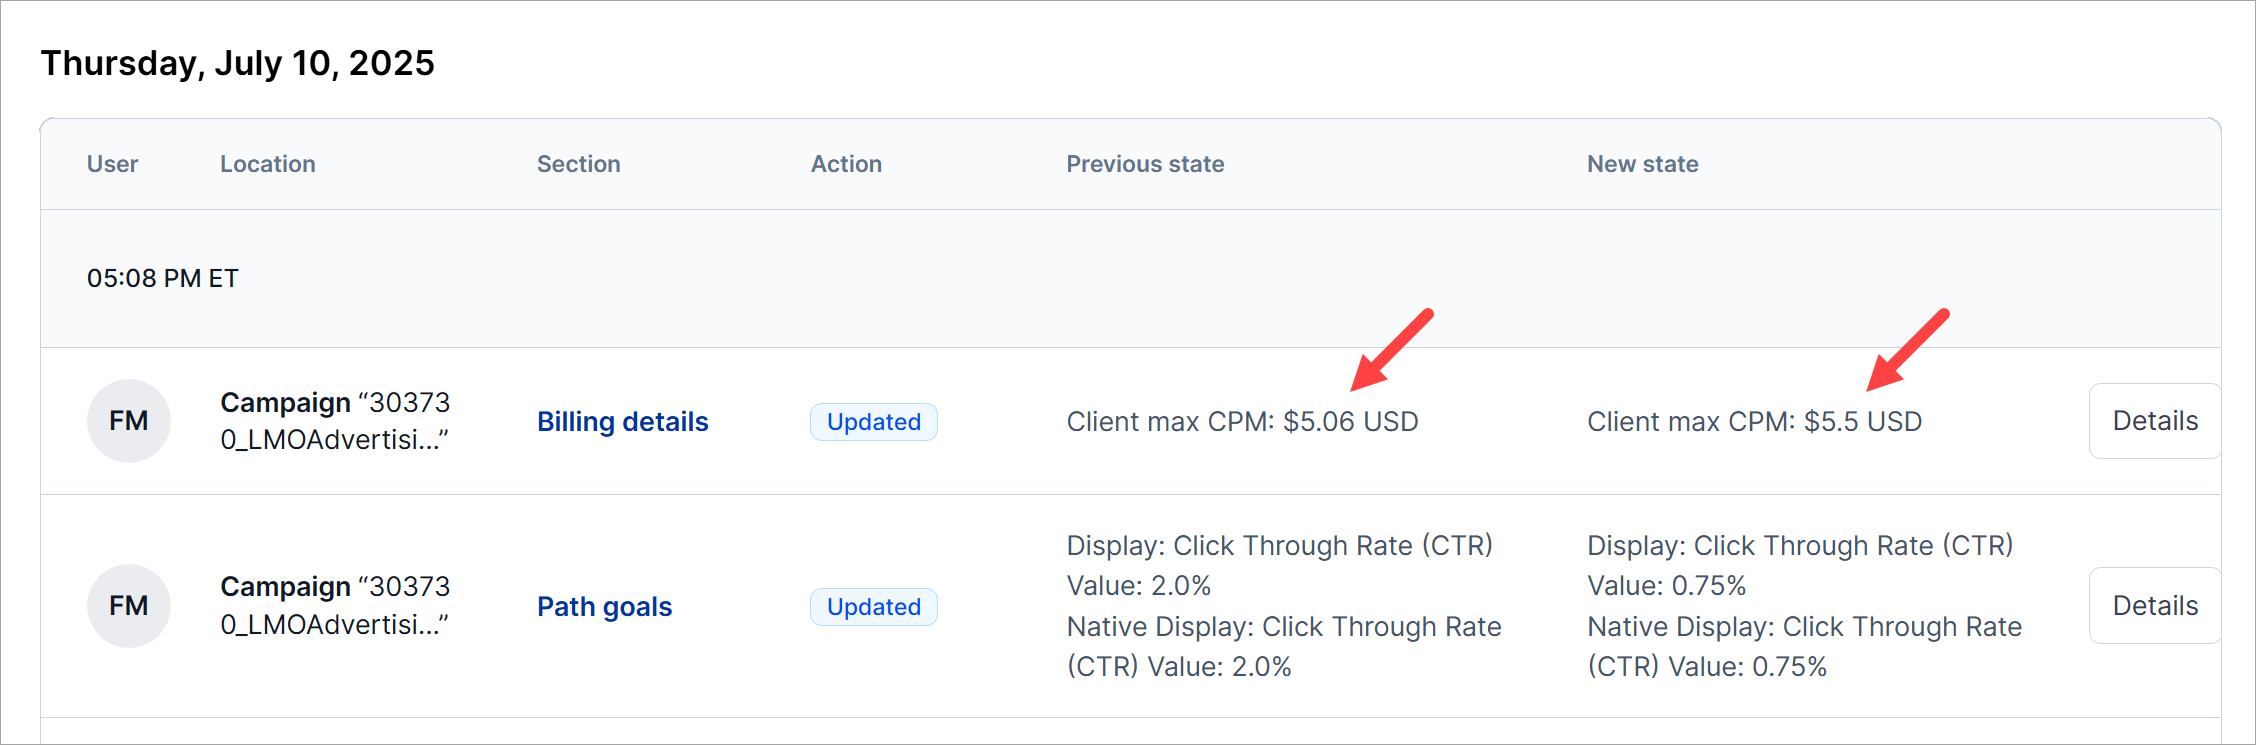Viewport: 2256px width, 745px height.
Task: Click the Action column header
Action: 846,164
